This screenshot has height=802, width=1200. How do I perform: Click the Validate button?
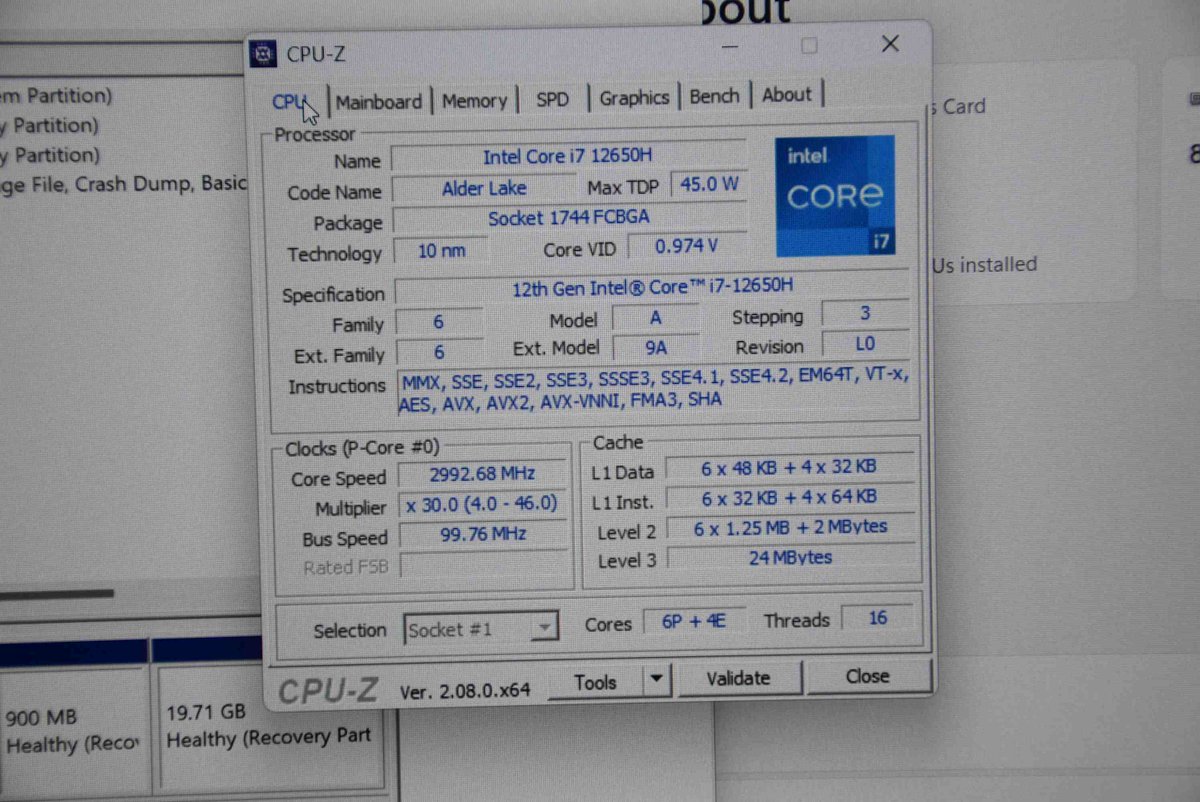[738, 678]
